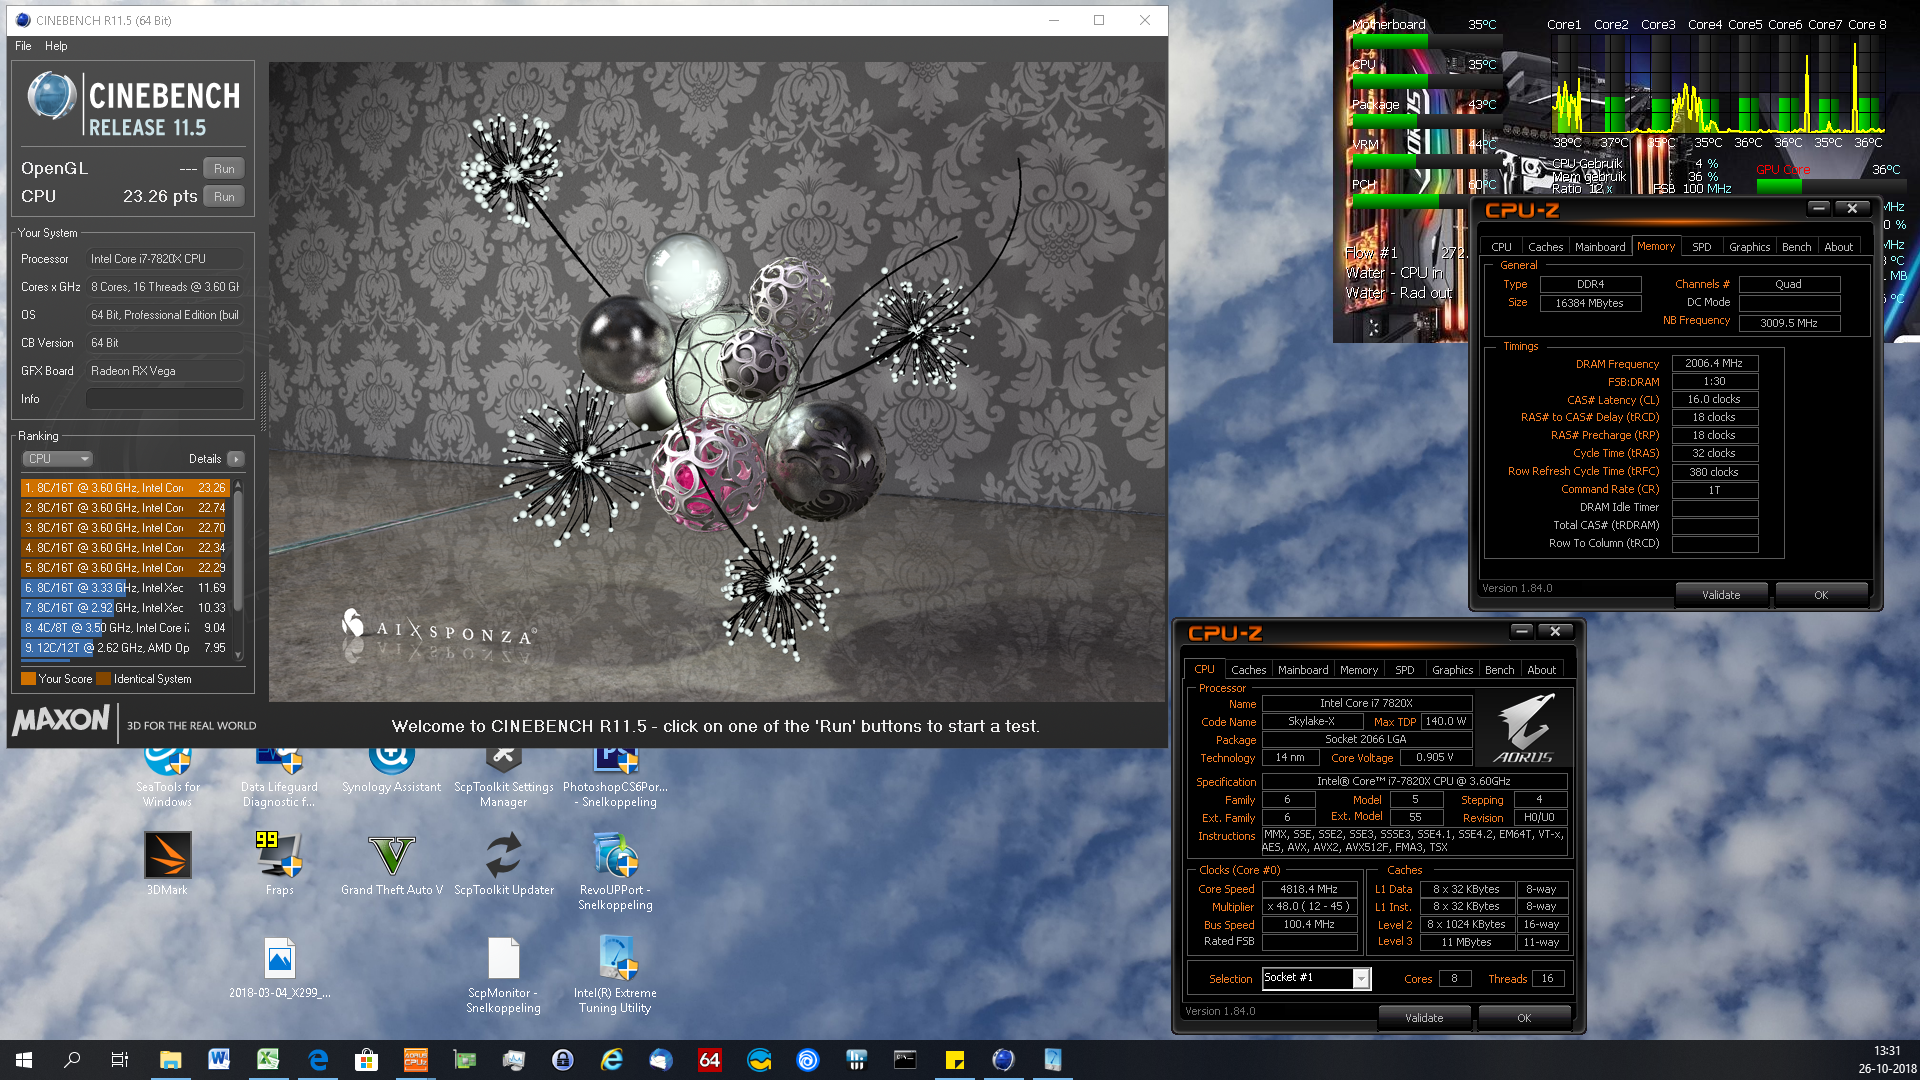Switch to Mainboard tab in lower CPU-Z
This screenshot has height=1080, width=1920.
(1303, 670)
